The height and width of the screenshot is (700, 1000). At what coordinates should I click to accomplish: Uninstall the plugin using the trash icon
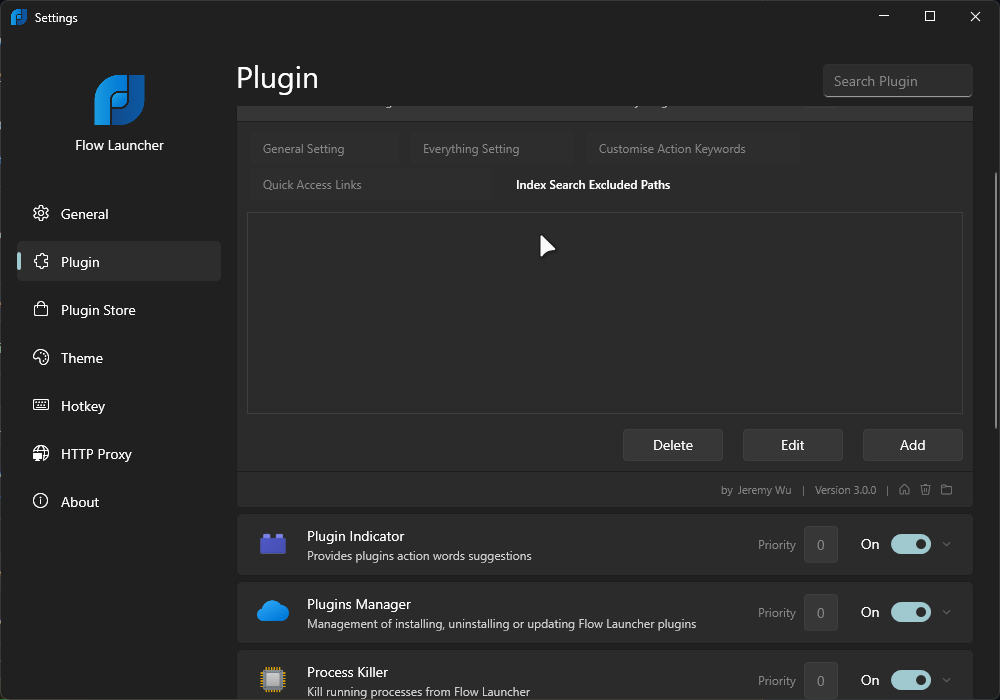pos(925,489)
